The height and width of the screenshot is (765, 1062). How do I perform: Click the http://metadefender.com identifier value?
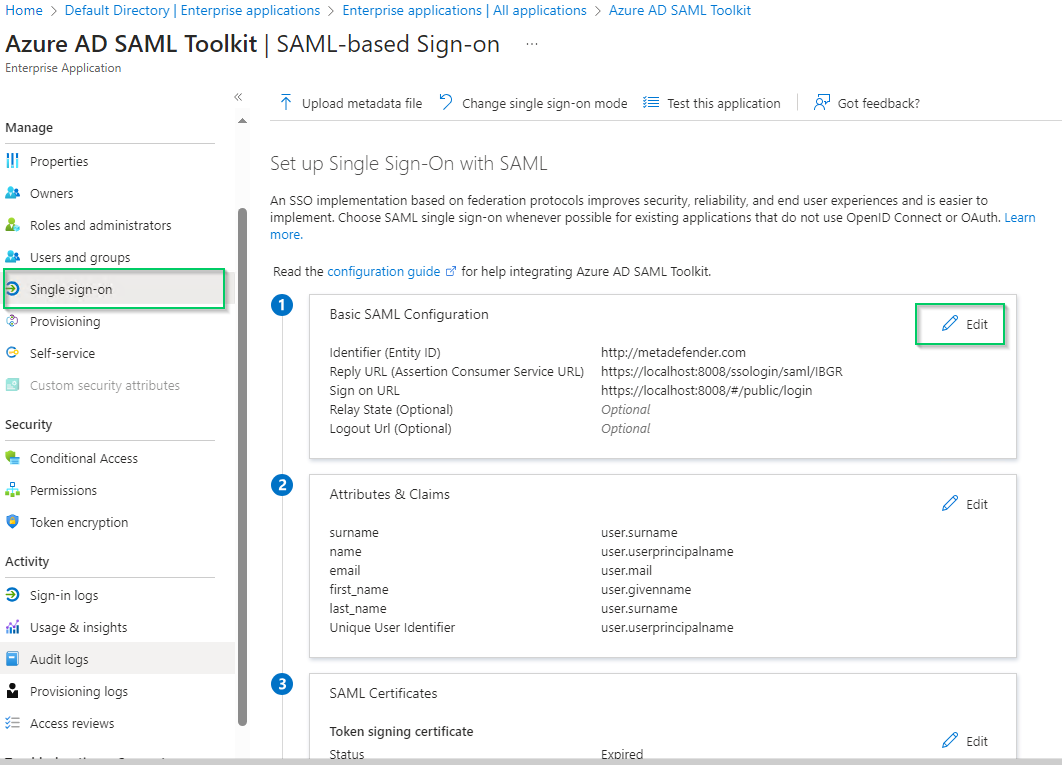(673, 352)
